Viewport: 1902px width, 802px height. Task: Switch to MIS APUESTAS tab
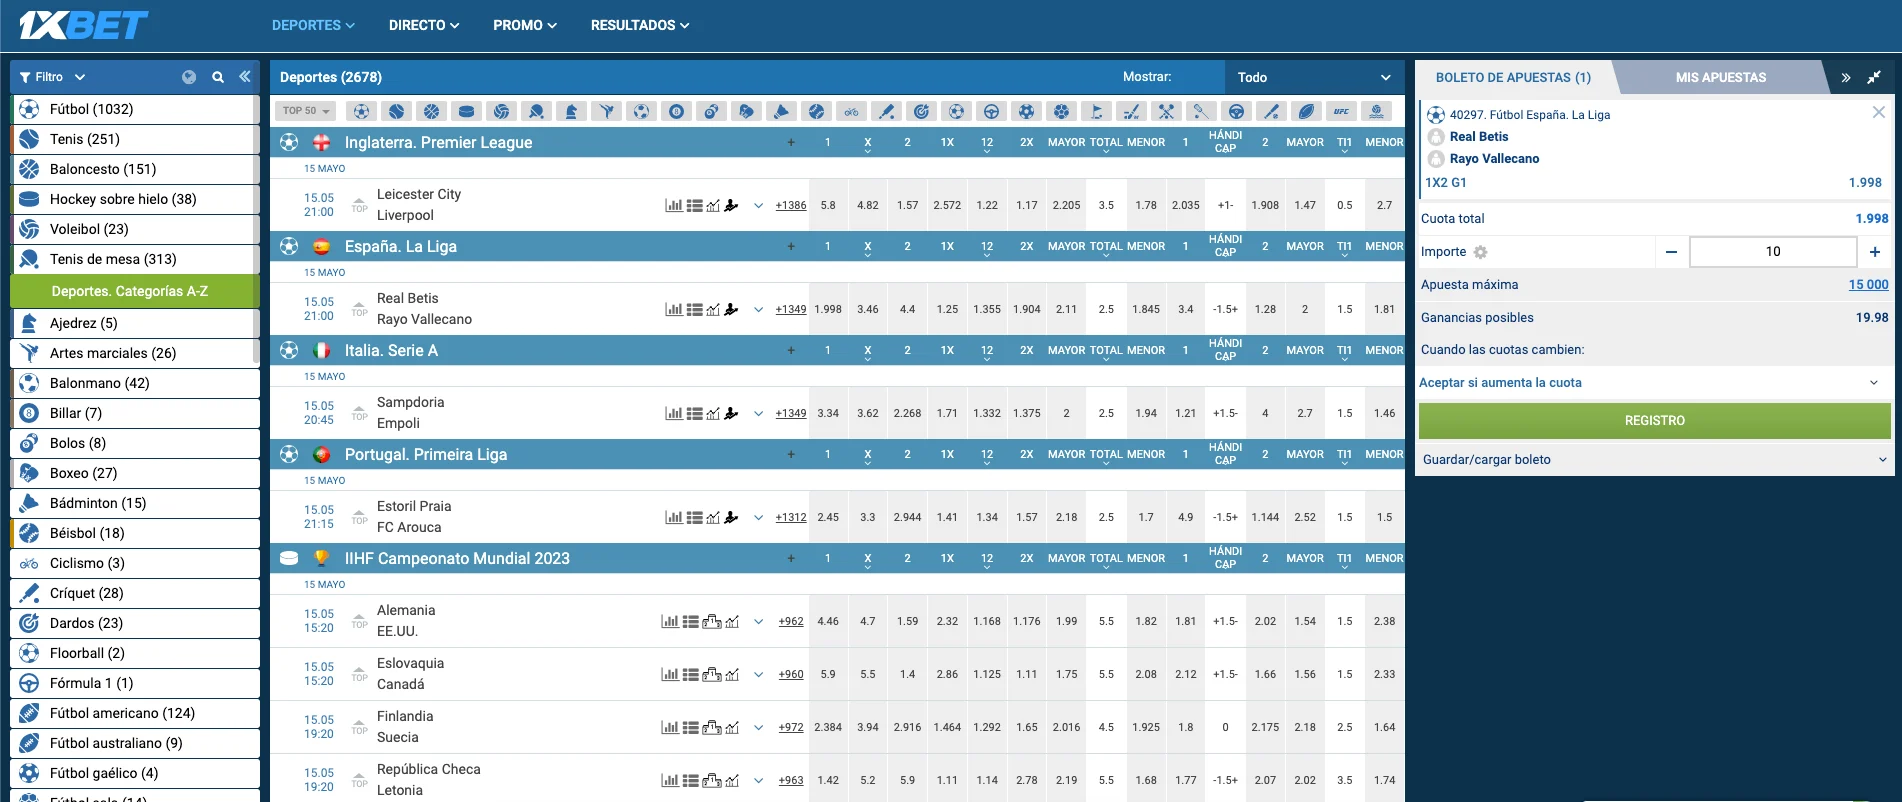click(1720, 77)
